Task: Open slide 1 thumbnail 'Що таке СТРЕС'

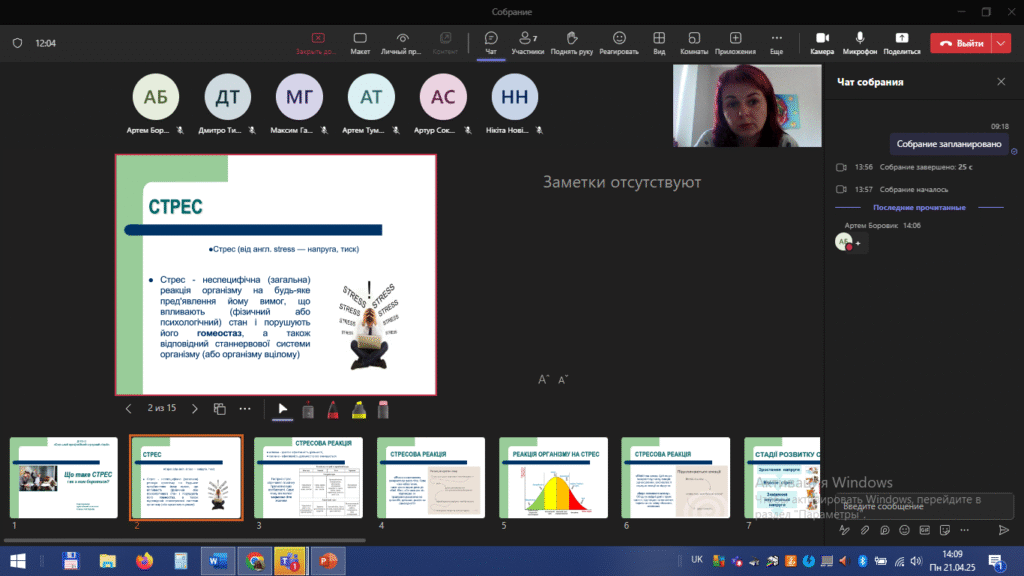Action: [x=64, y=477]
